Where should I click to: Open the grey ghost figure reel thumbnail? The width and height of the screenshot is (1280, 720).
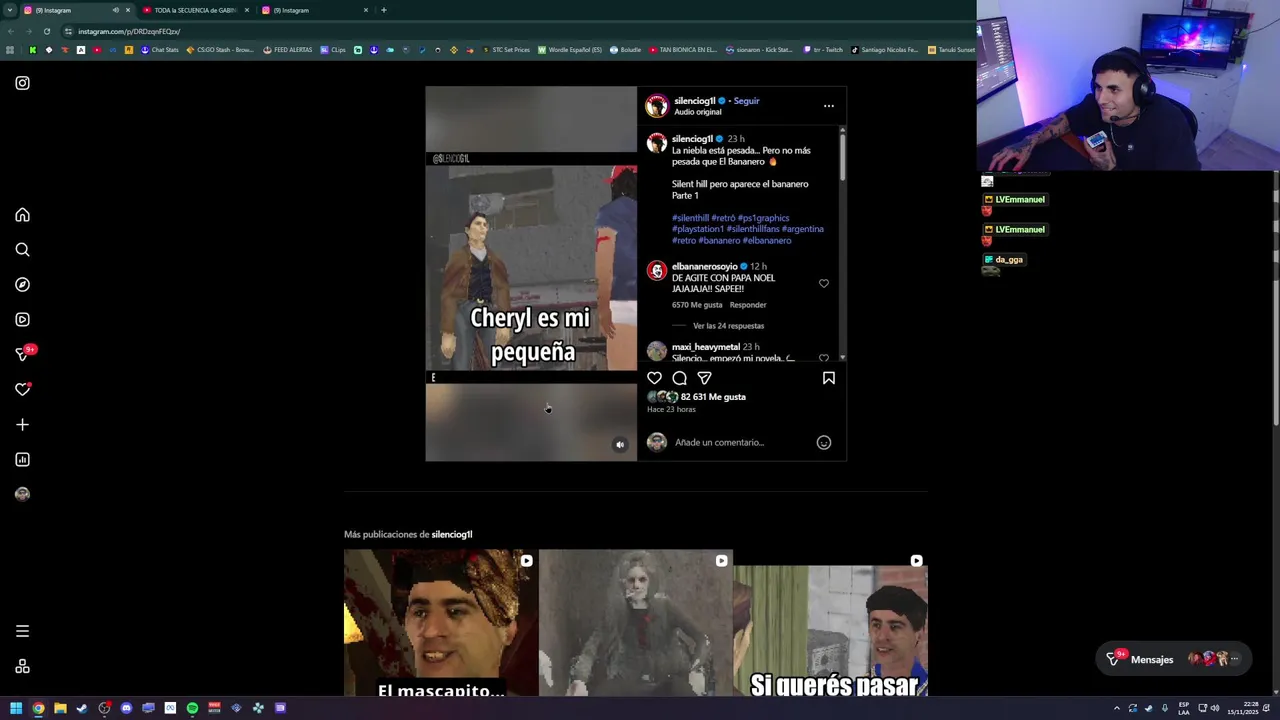[635, 622]
